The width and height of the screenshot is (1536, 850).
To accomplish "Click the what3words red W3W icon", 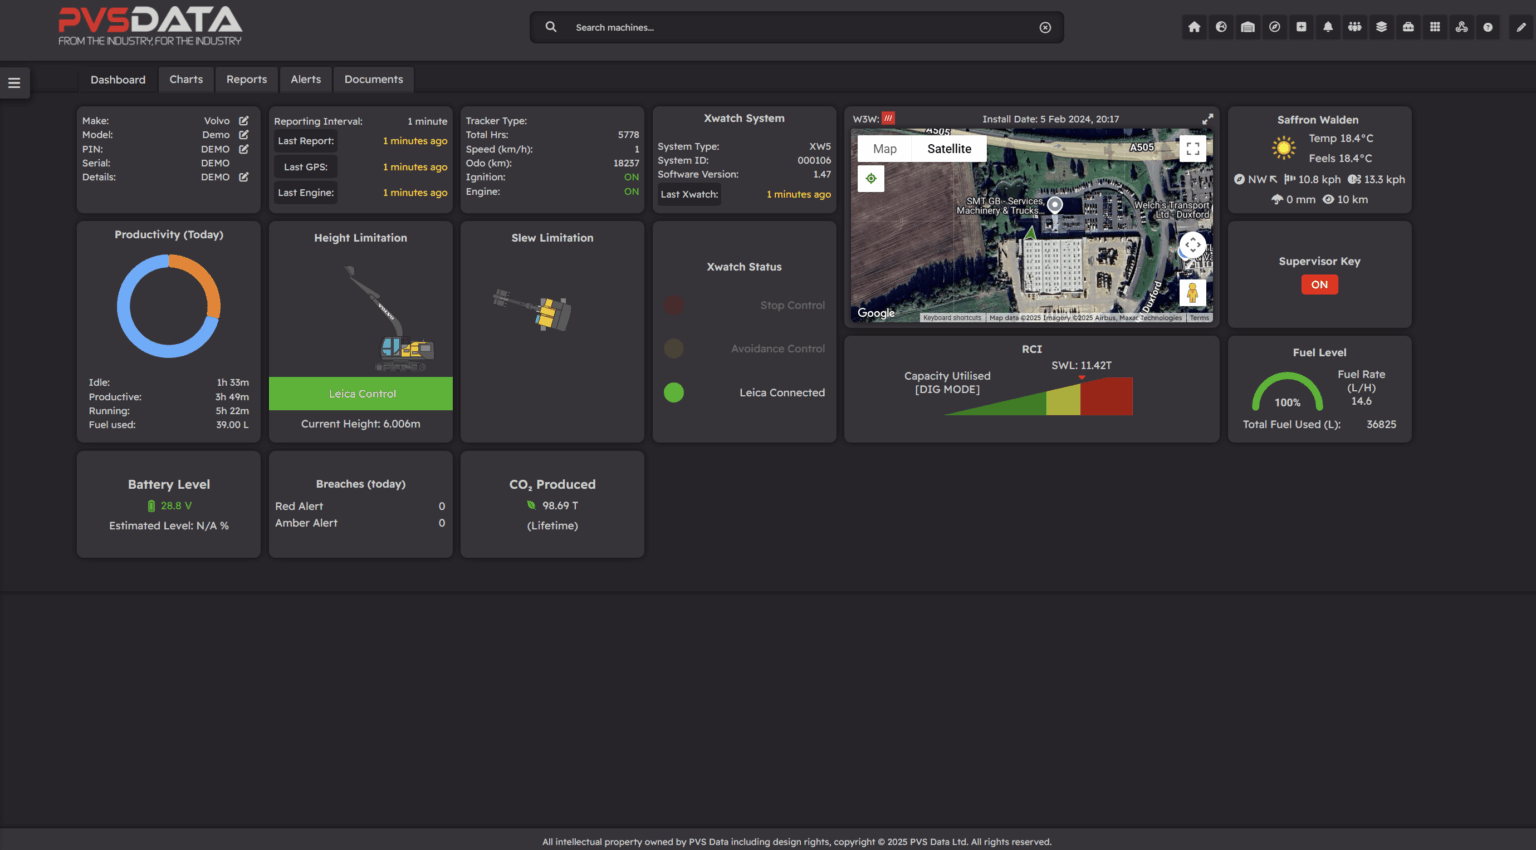I will [888, 119].
